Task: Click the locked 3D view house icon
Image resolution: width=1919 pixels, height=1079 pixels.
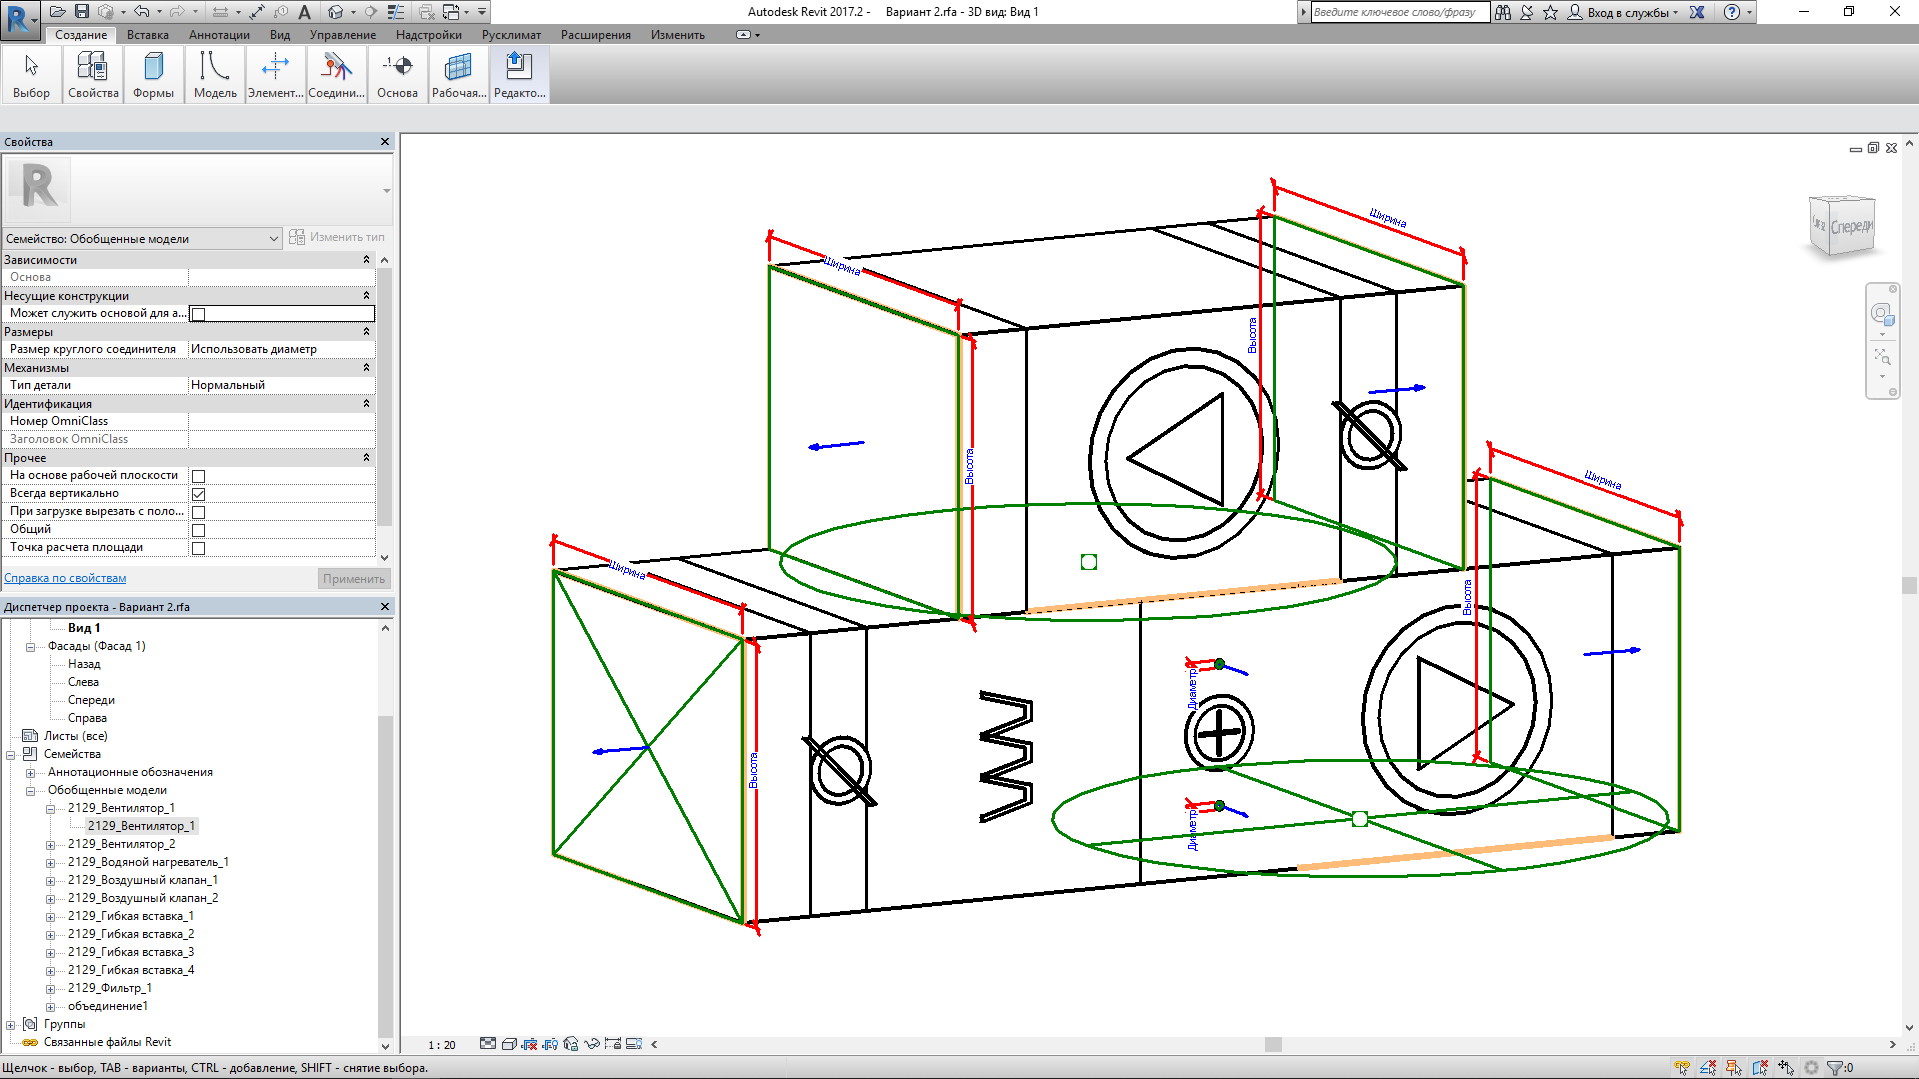Action: click(x=571, y=1044)
